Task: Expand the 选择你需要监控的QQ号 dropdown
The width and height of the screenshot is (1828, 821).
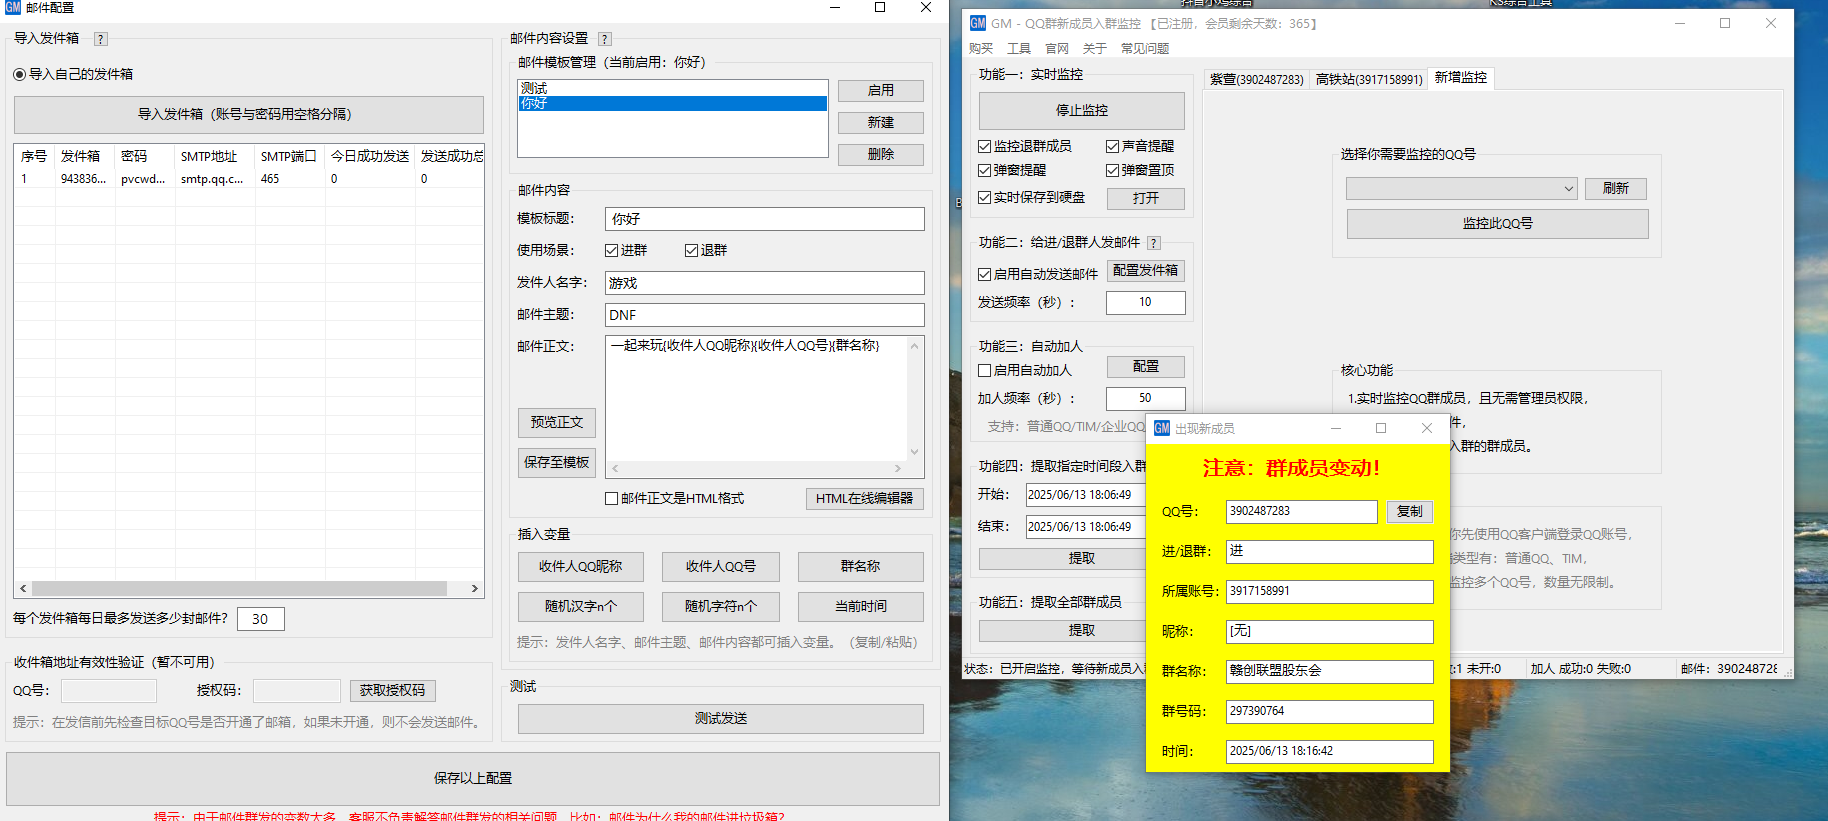Action: [x=1567, y=189]
